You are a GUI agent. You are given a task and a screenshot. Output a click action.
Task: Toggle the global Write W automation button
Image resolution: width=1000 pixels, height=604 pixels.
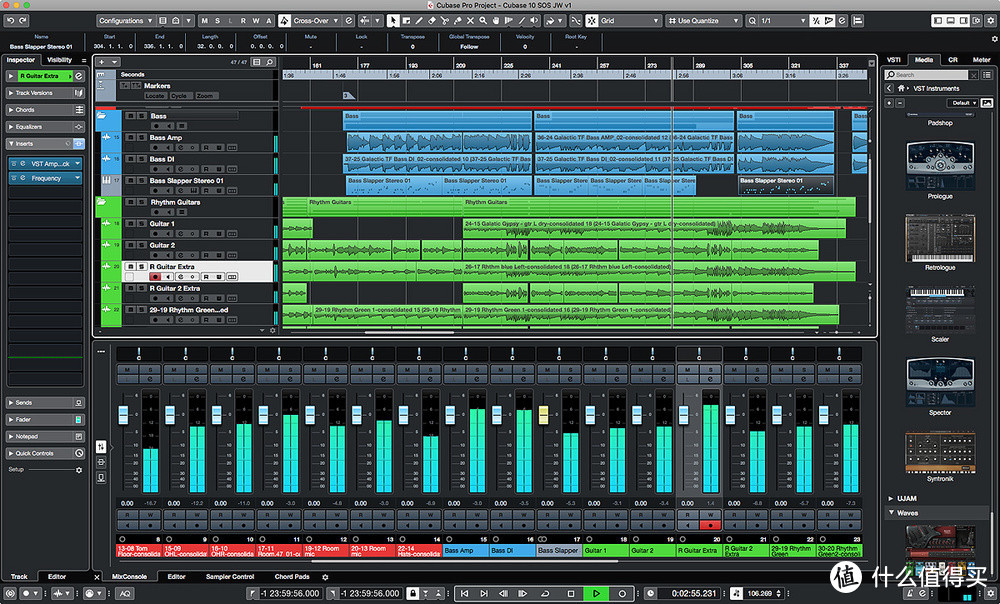[256, 20]
